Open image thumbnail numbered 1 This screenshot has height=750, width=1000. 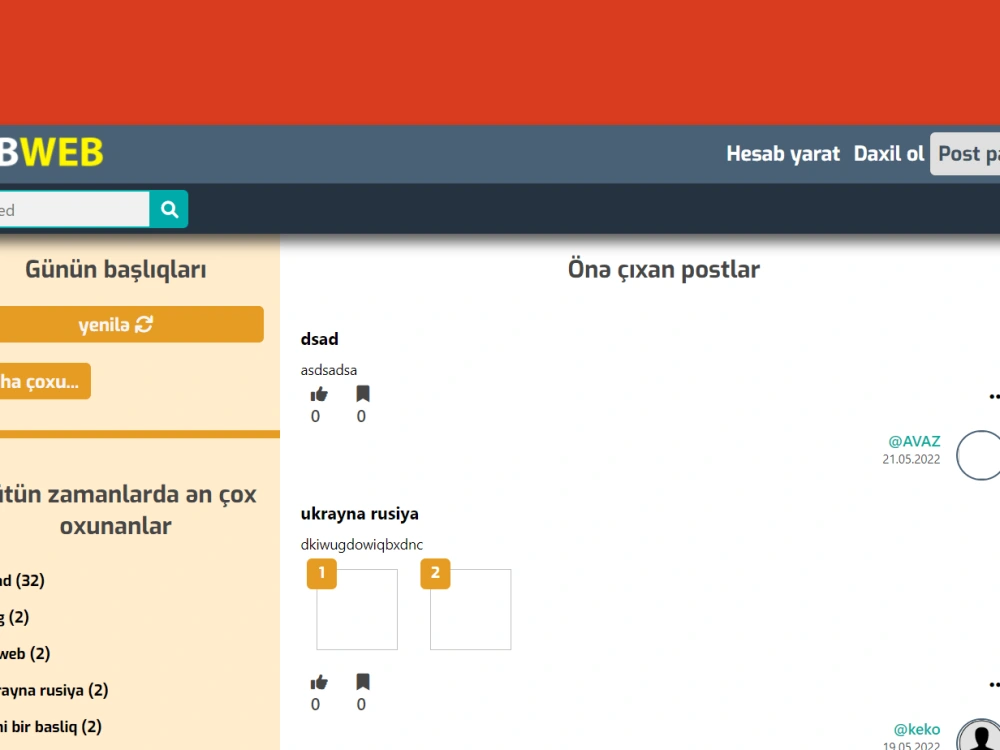357,609
